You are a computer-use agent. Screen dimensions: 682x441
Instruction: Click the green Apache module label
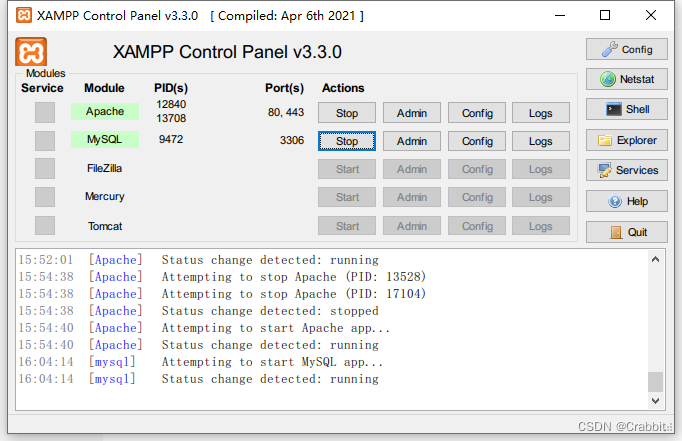pos(105,111)
